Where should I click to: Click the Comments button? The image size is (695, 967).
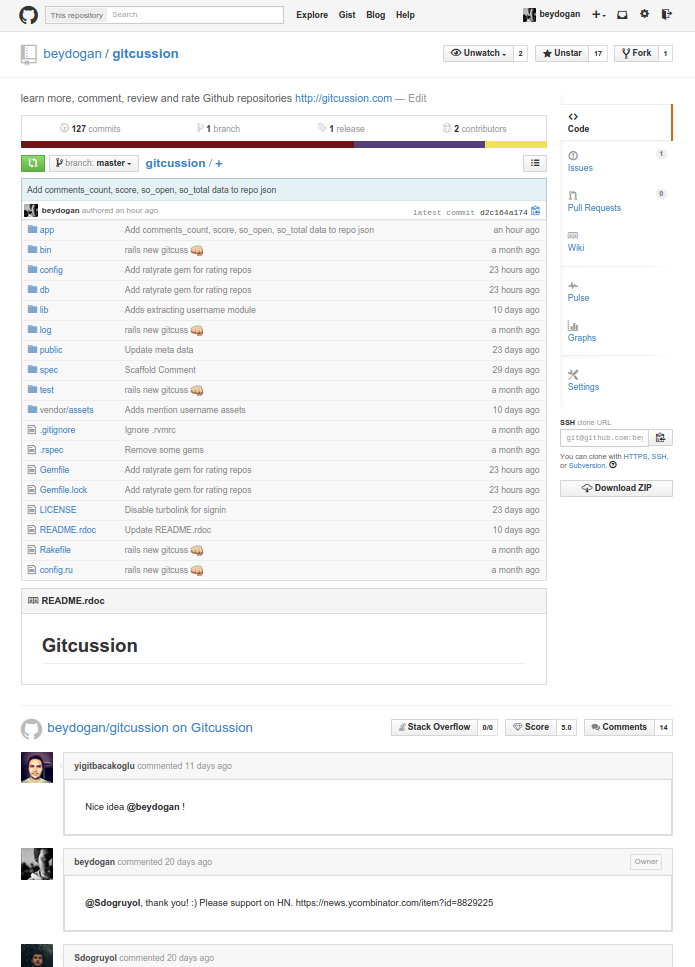click(619, 727)
